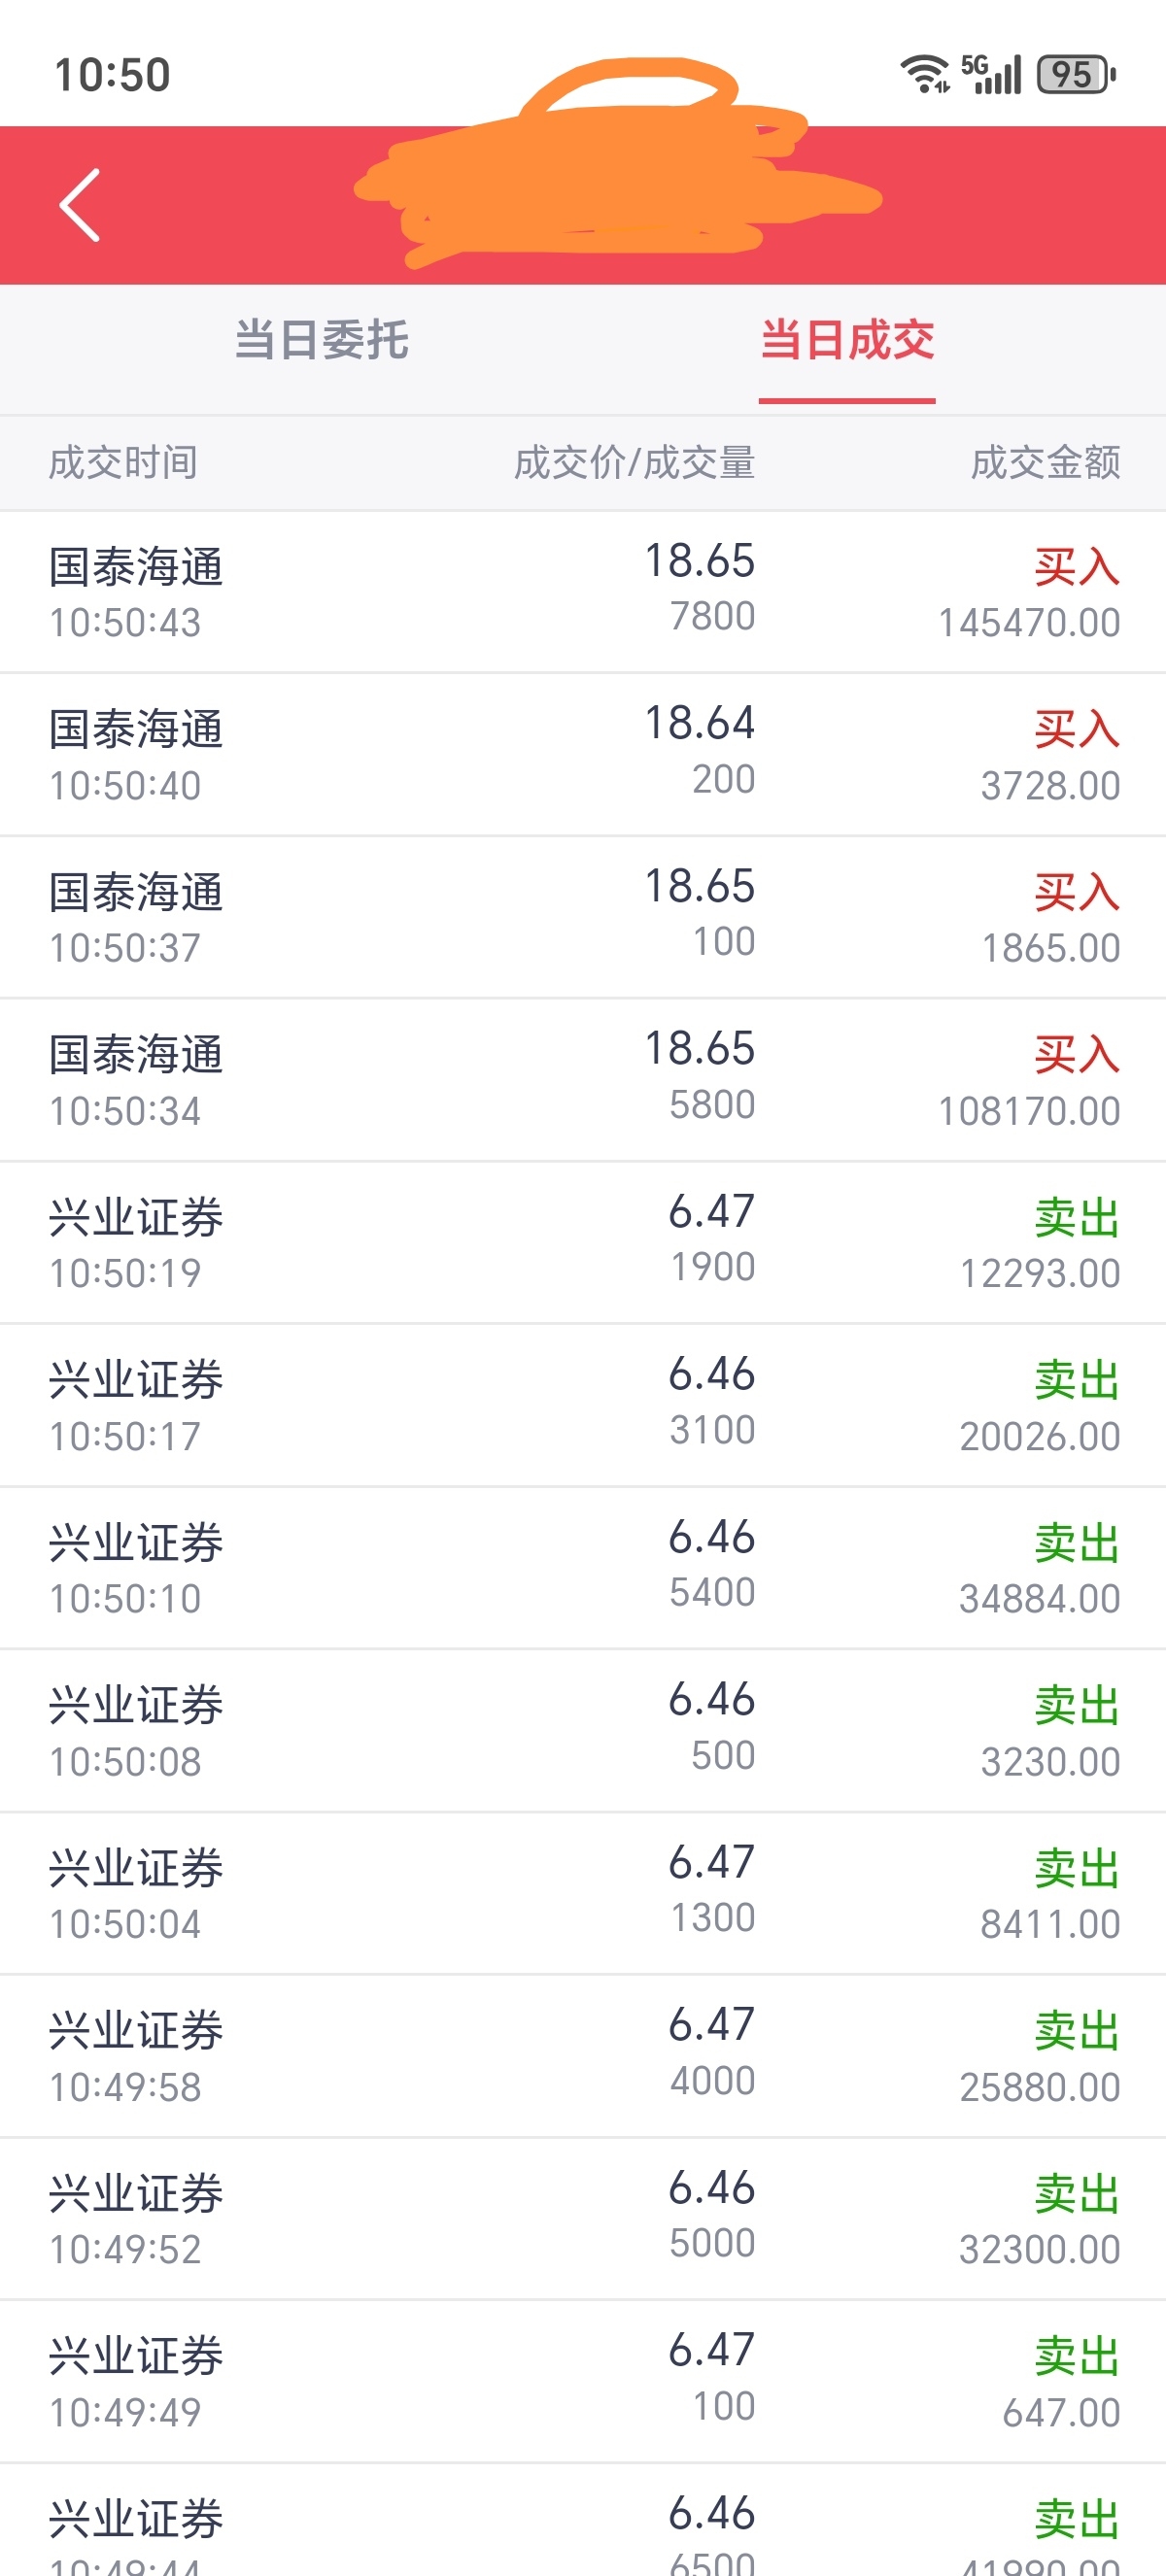Select the 当日成交 tab

pos(846,341)
